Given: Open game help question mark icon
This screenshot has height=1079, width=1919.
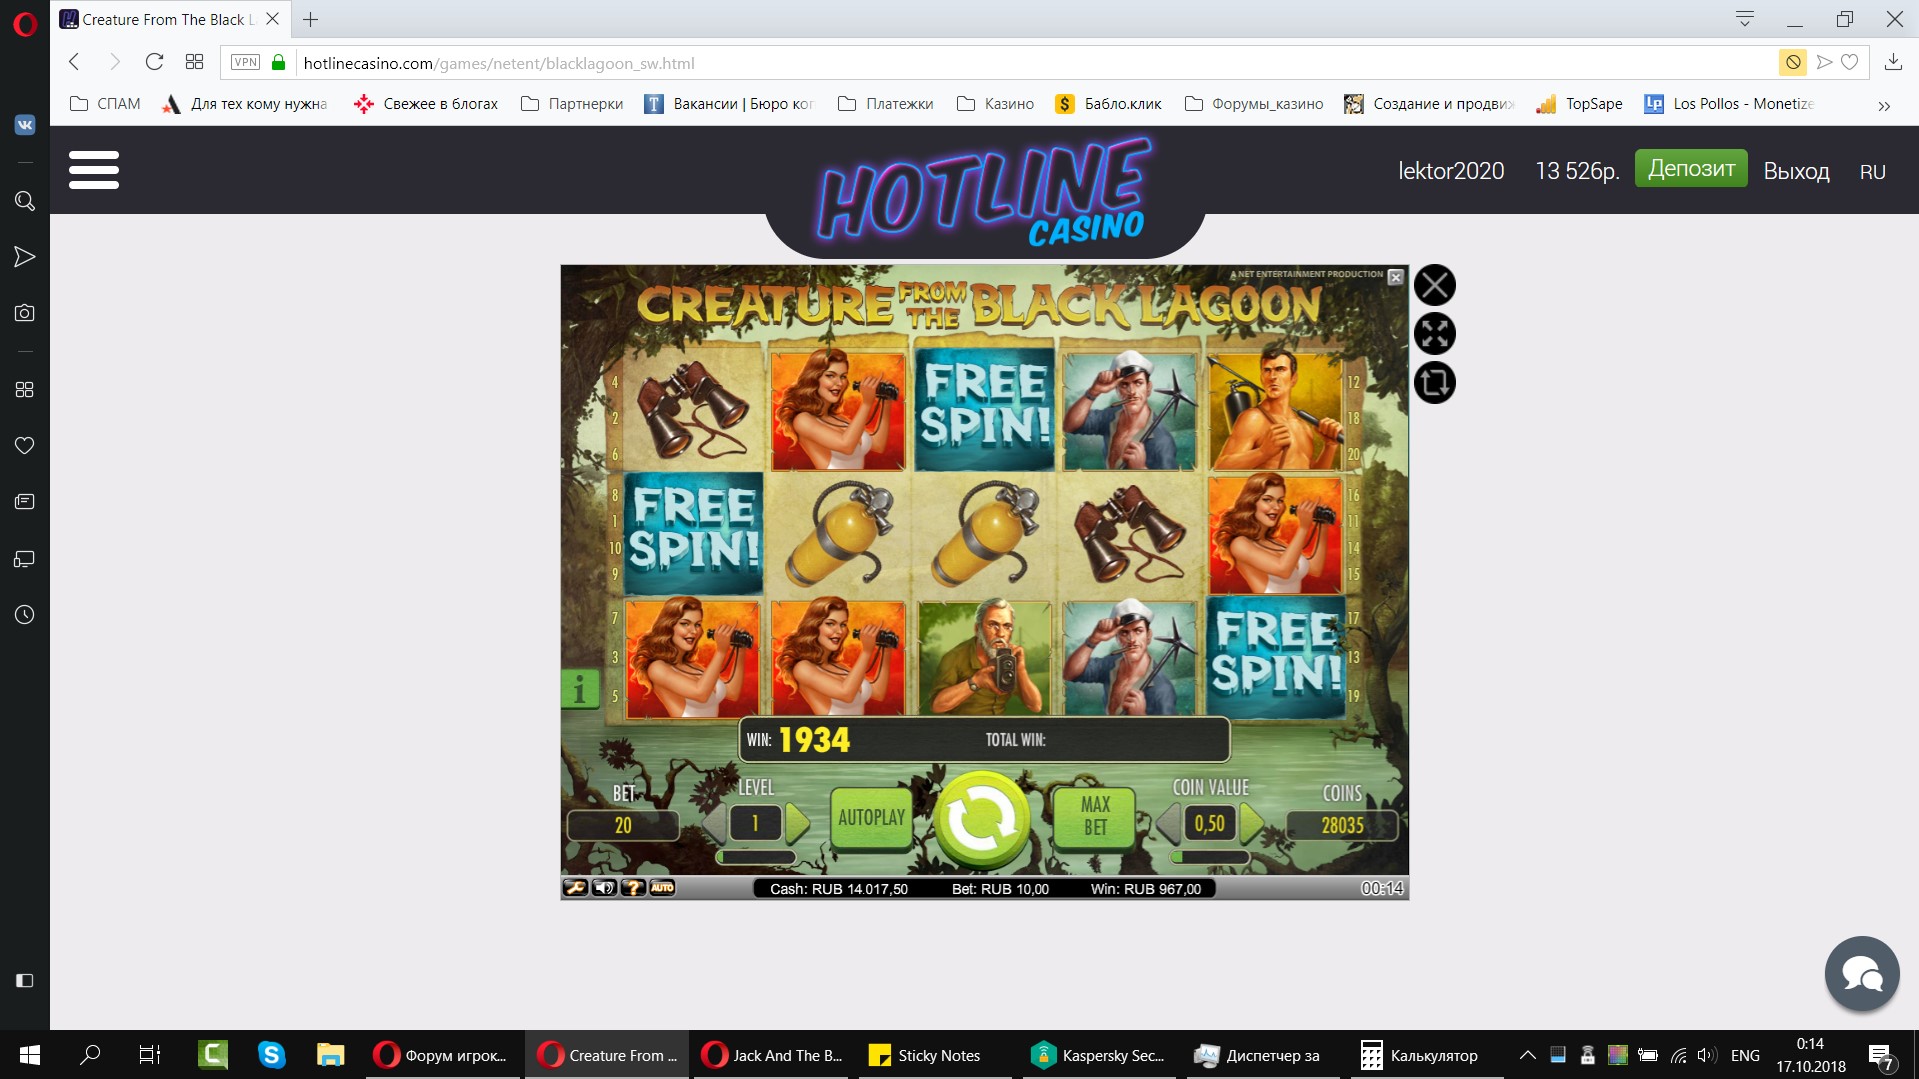Looking at the screenshot, I should (x=633, y=888).
